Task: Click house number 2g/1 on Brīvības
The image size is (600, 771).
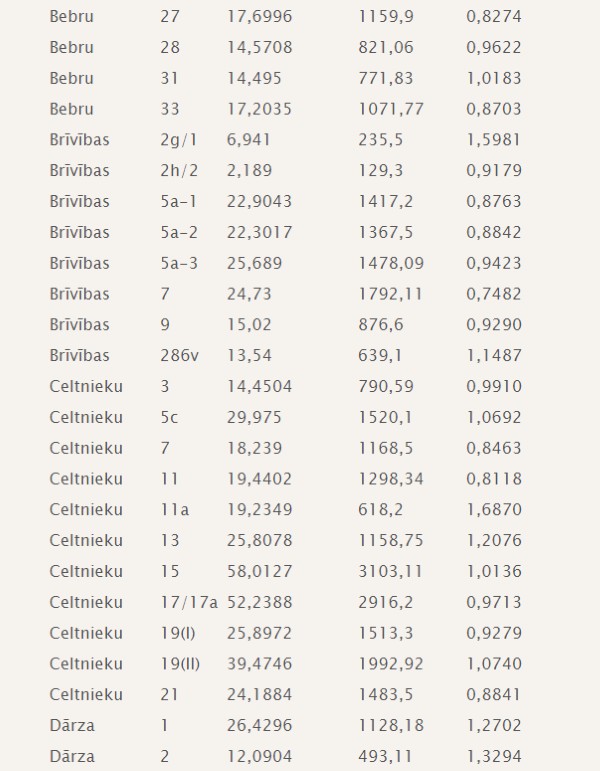Action: click(179, 140)
